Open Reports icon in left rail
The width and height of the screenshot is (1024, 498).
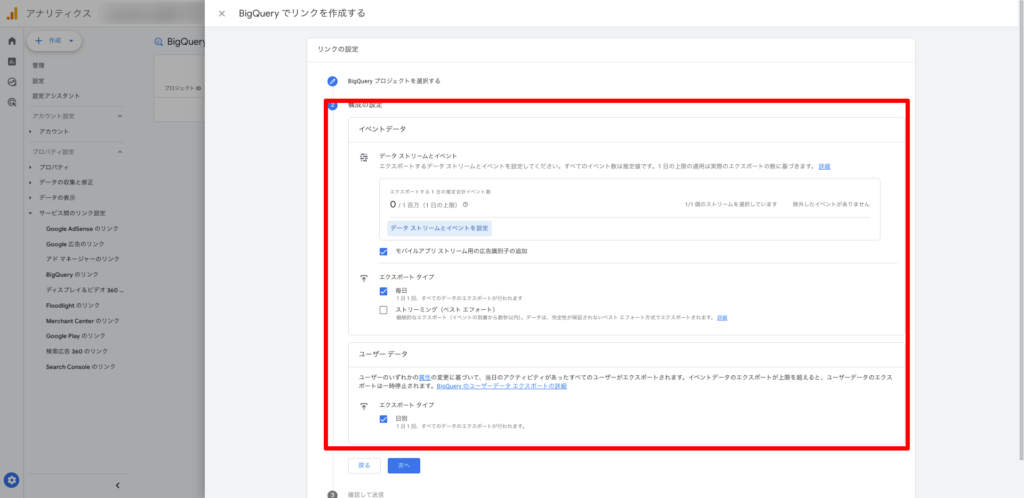[11, 61]
